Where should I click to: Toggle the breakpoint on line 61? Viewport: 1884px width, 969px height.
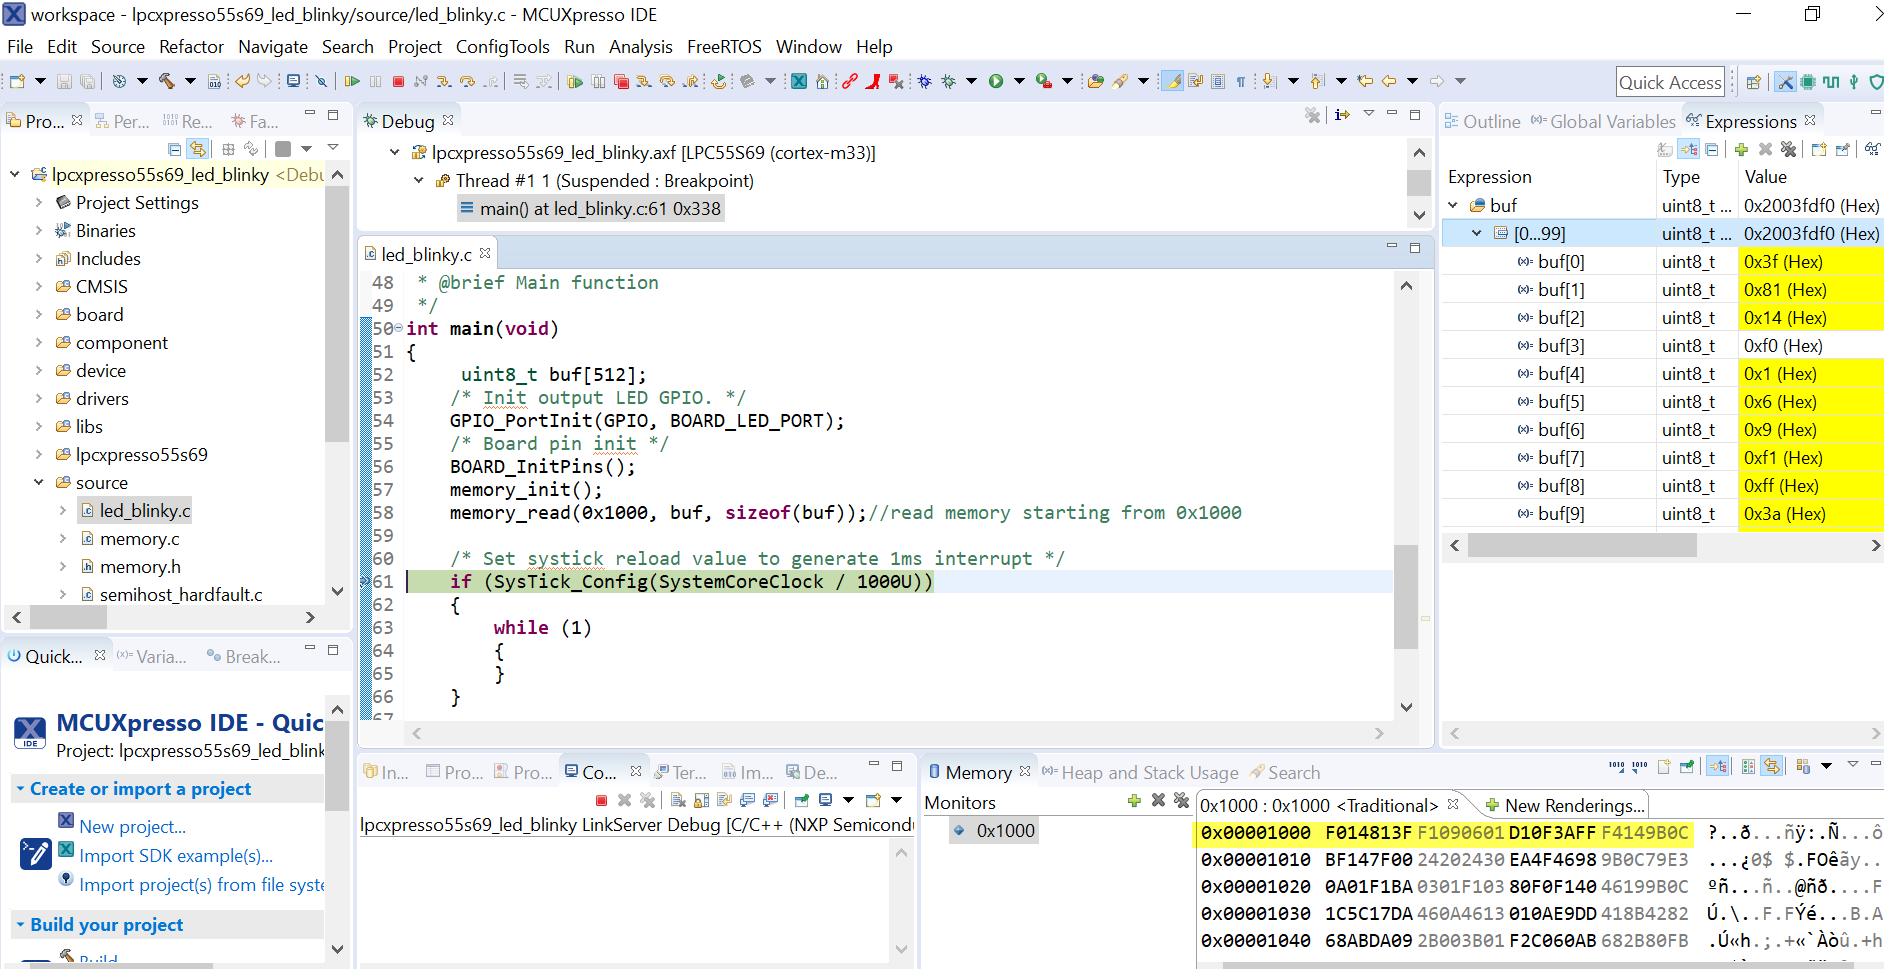(x=366, y=581)
